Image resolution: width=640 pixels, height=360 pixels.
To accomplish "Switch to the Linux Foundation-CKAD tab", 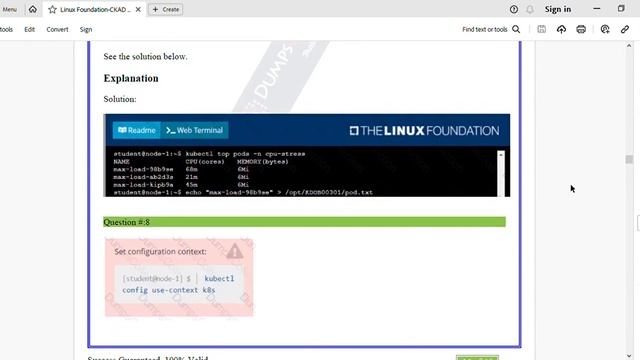I will (x=95, y=9).
